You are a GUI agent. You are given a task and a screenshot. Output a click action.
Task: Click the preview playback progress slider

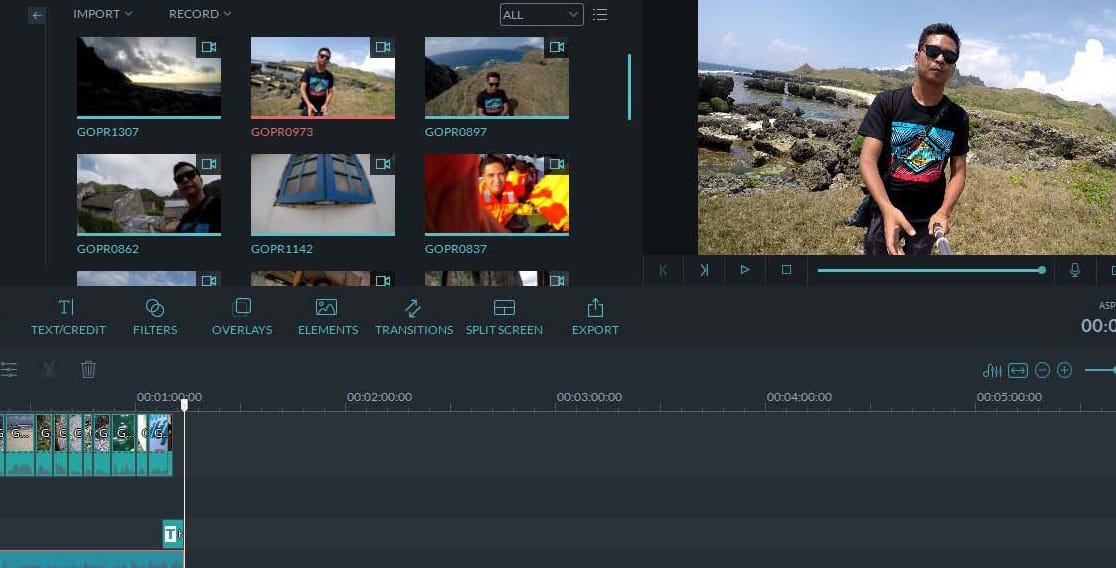pos(929,270)
